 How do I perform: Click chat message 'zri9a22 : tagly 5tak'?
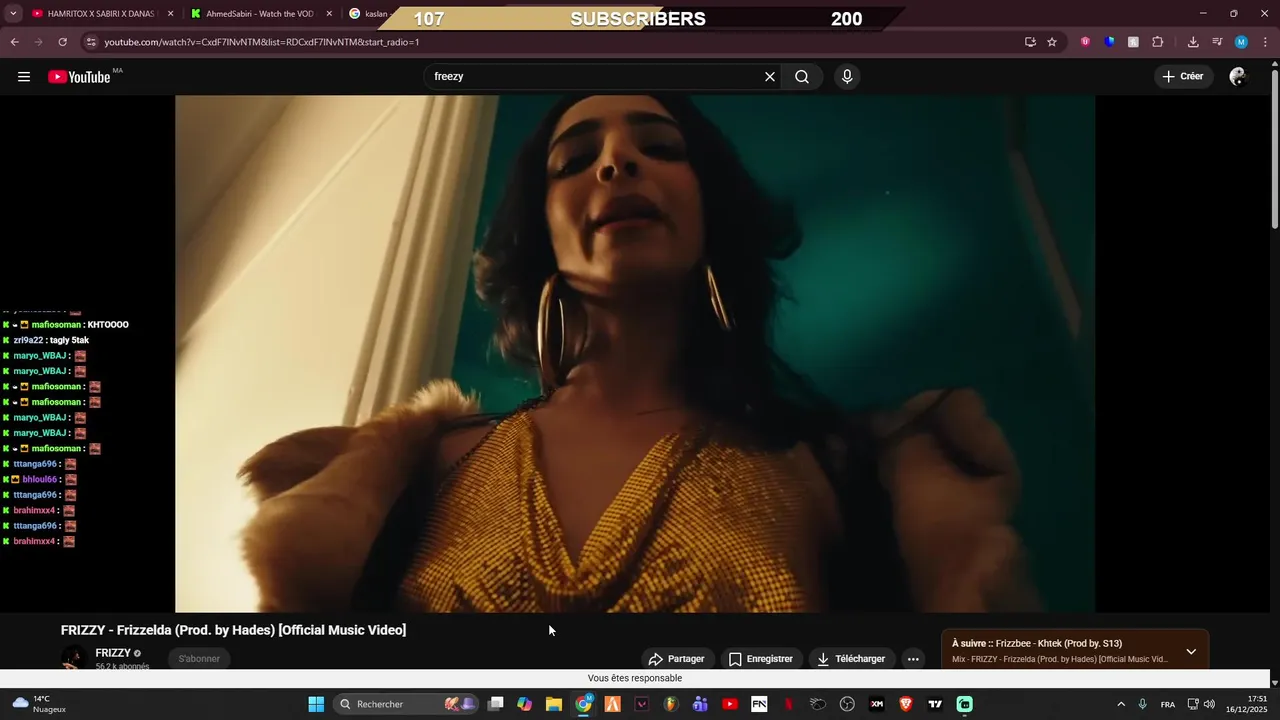46,340
